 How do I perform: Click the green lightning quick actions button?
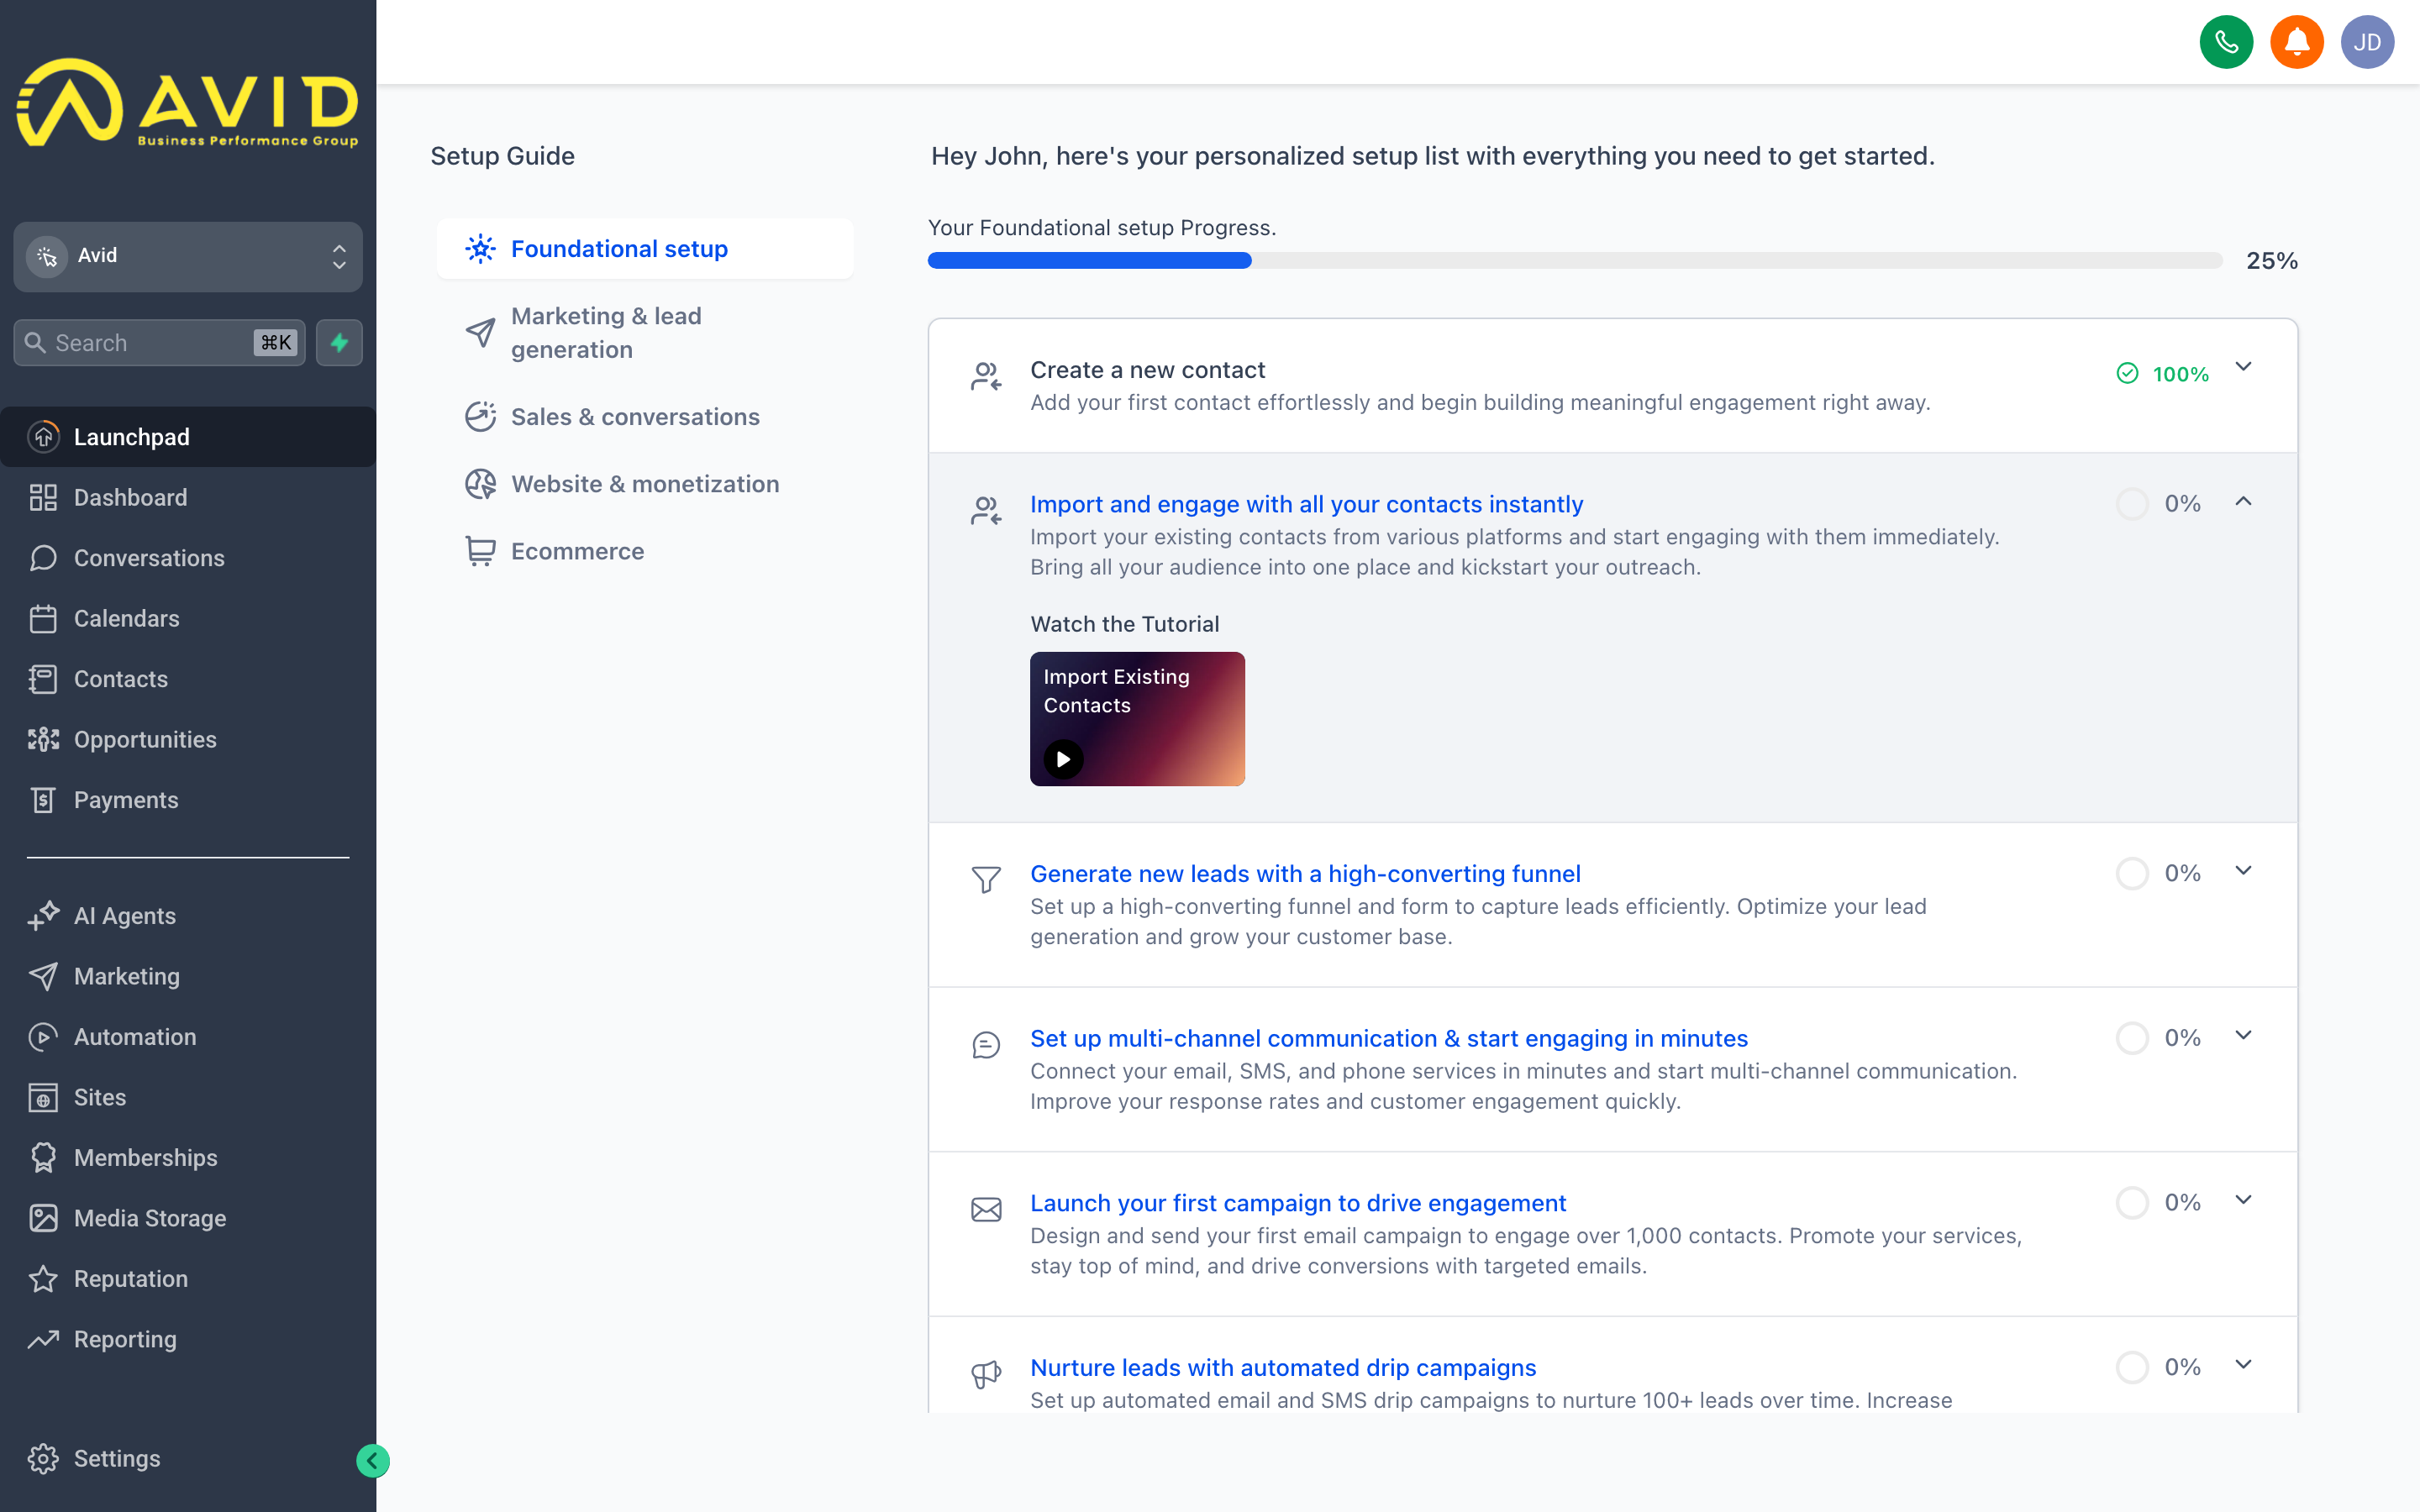point(339,343)
